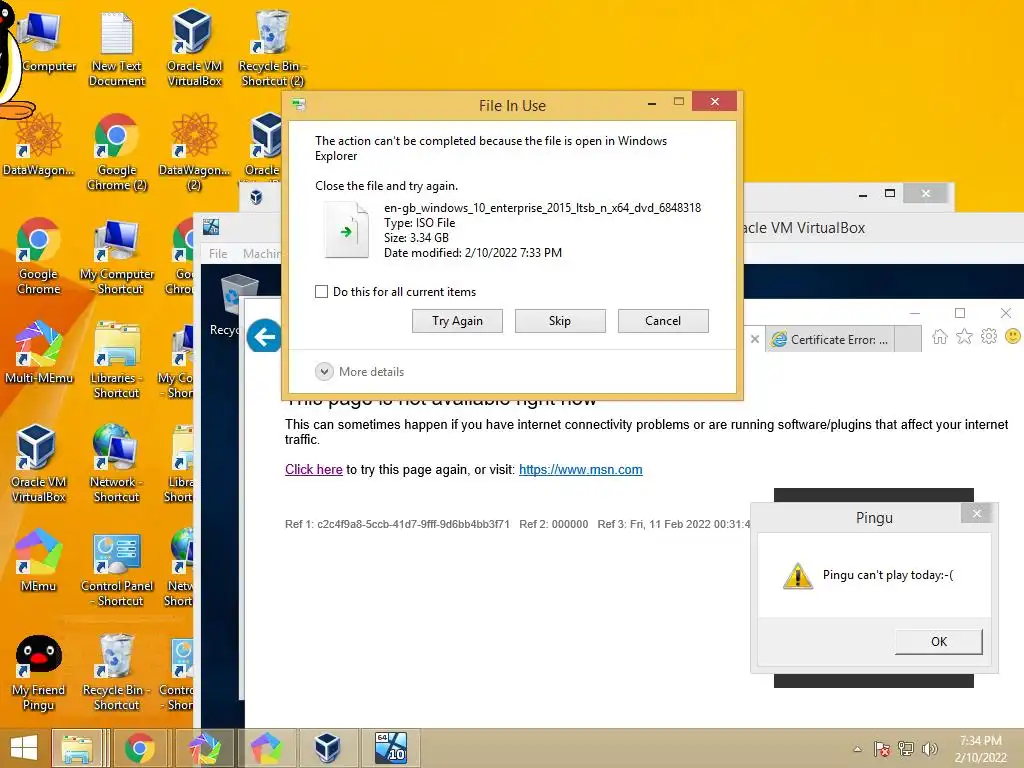Close the tab left of Certificate Error
Screen dimensions: 1024x768
[x=755, y=340]
